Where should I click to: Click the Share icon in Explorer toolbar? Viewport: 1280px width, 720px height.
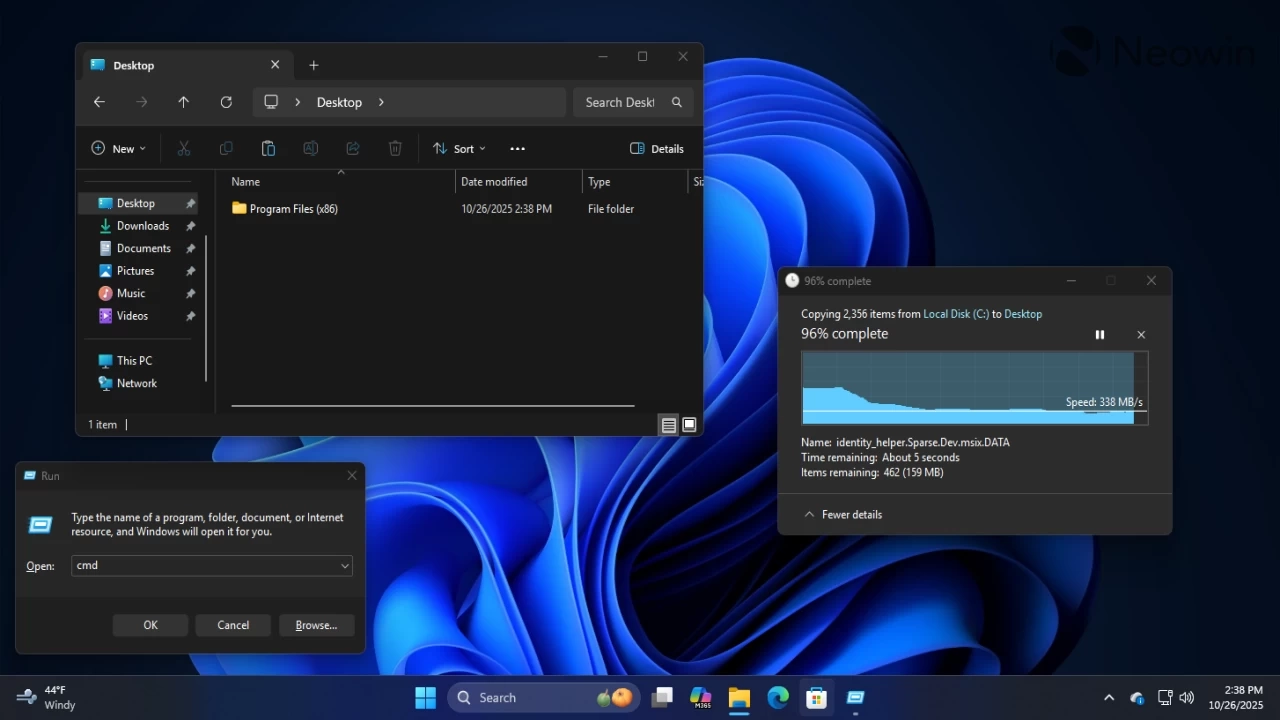[352, 148]
